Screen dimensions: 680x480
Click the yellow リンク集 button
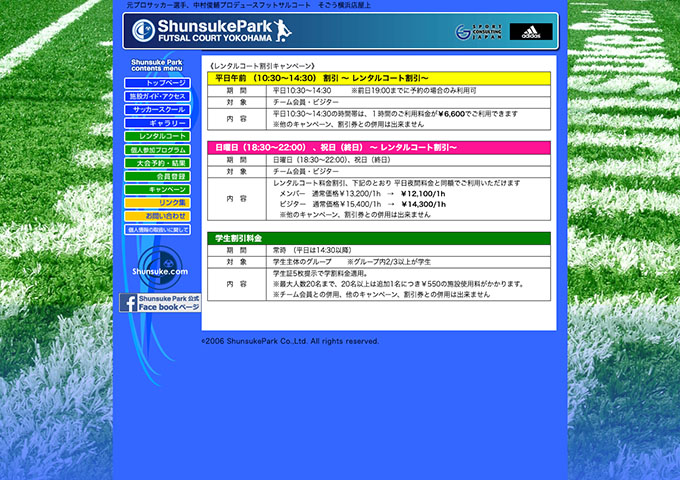[157, 203]
